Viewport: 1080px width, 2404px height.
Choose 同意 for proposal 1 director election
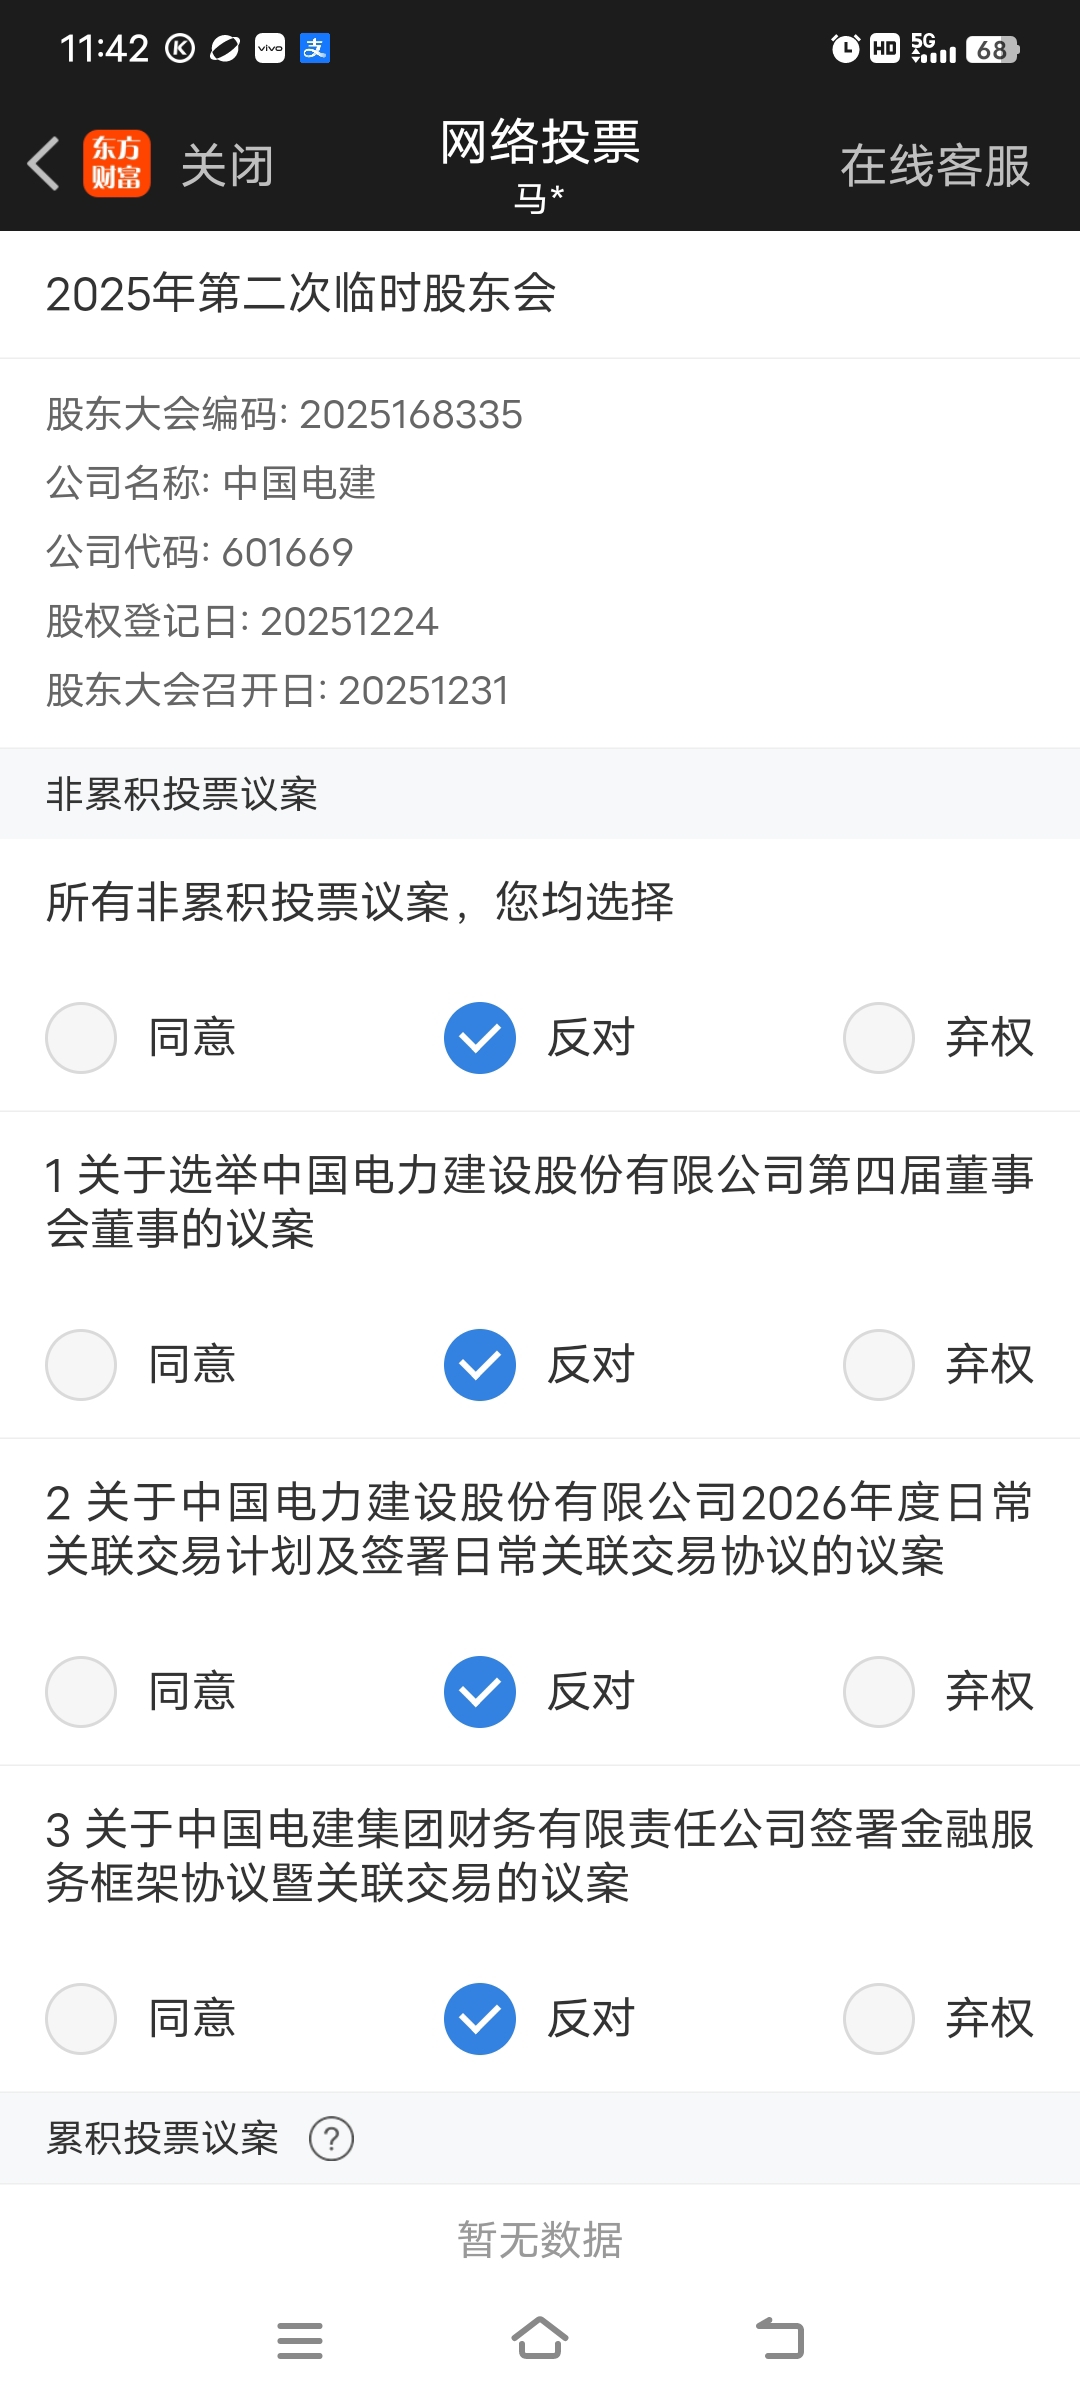tap(81, 1365)
